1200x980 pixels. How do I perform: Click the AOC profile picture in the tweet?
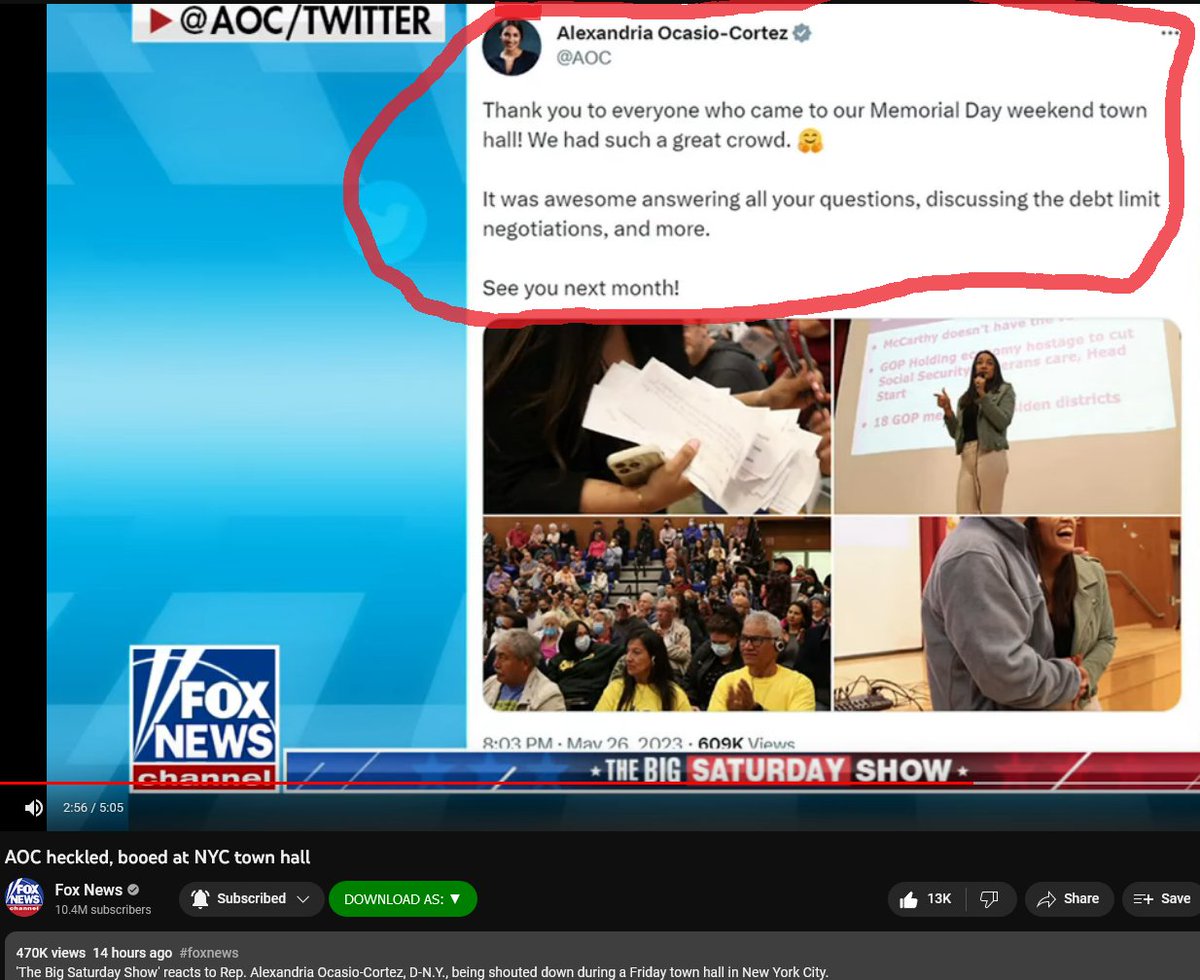pos(512,46)
